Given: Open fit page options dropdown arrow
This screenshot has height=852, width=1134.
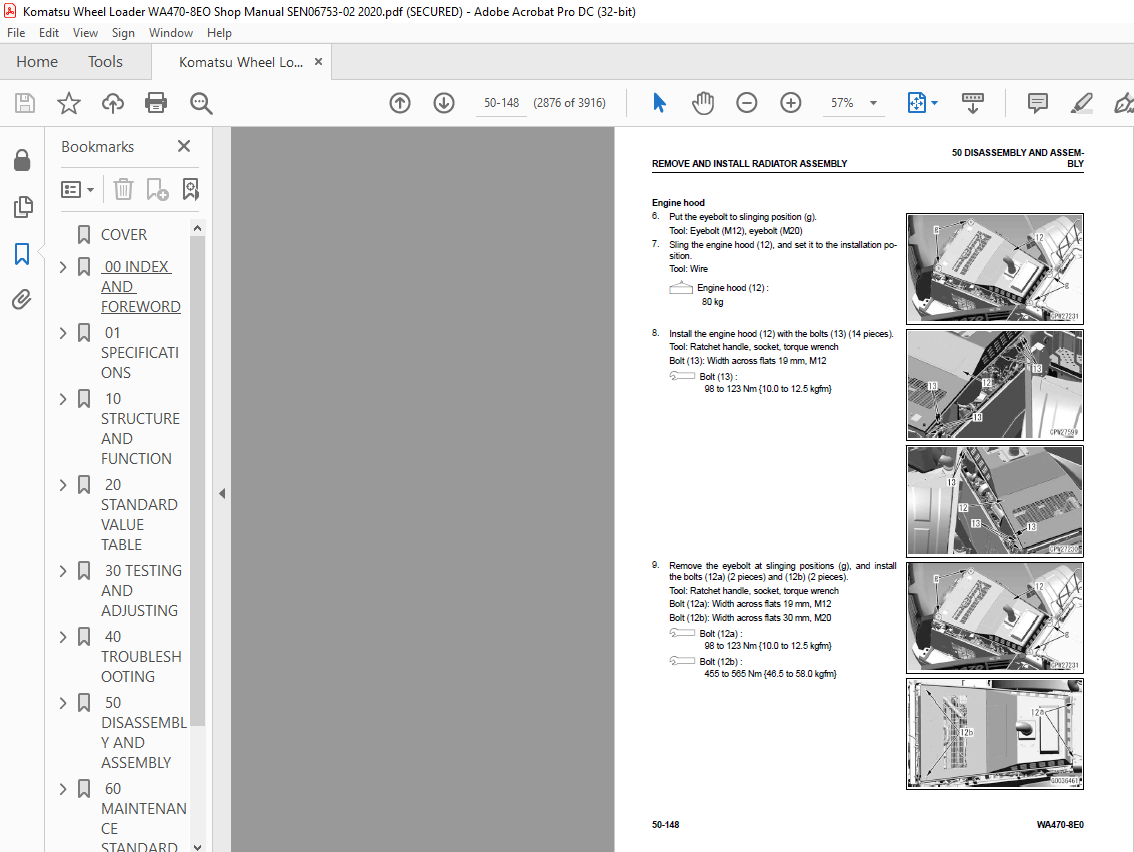Looking at the screenshot, I should [x=934, y=103].
